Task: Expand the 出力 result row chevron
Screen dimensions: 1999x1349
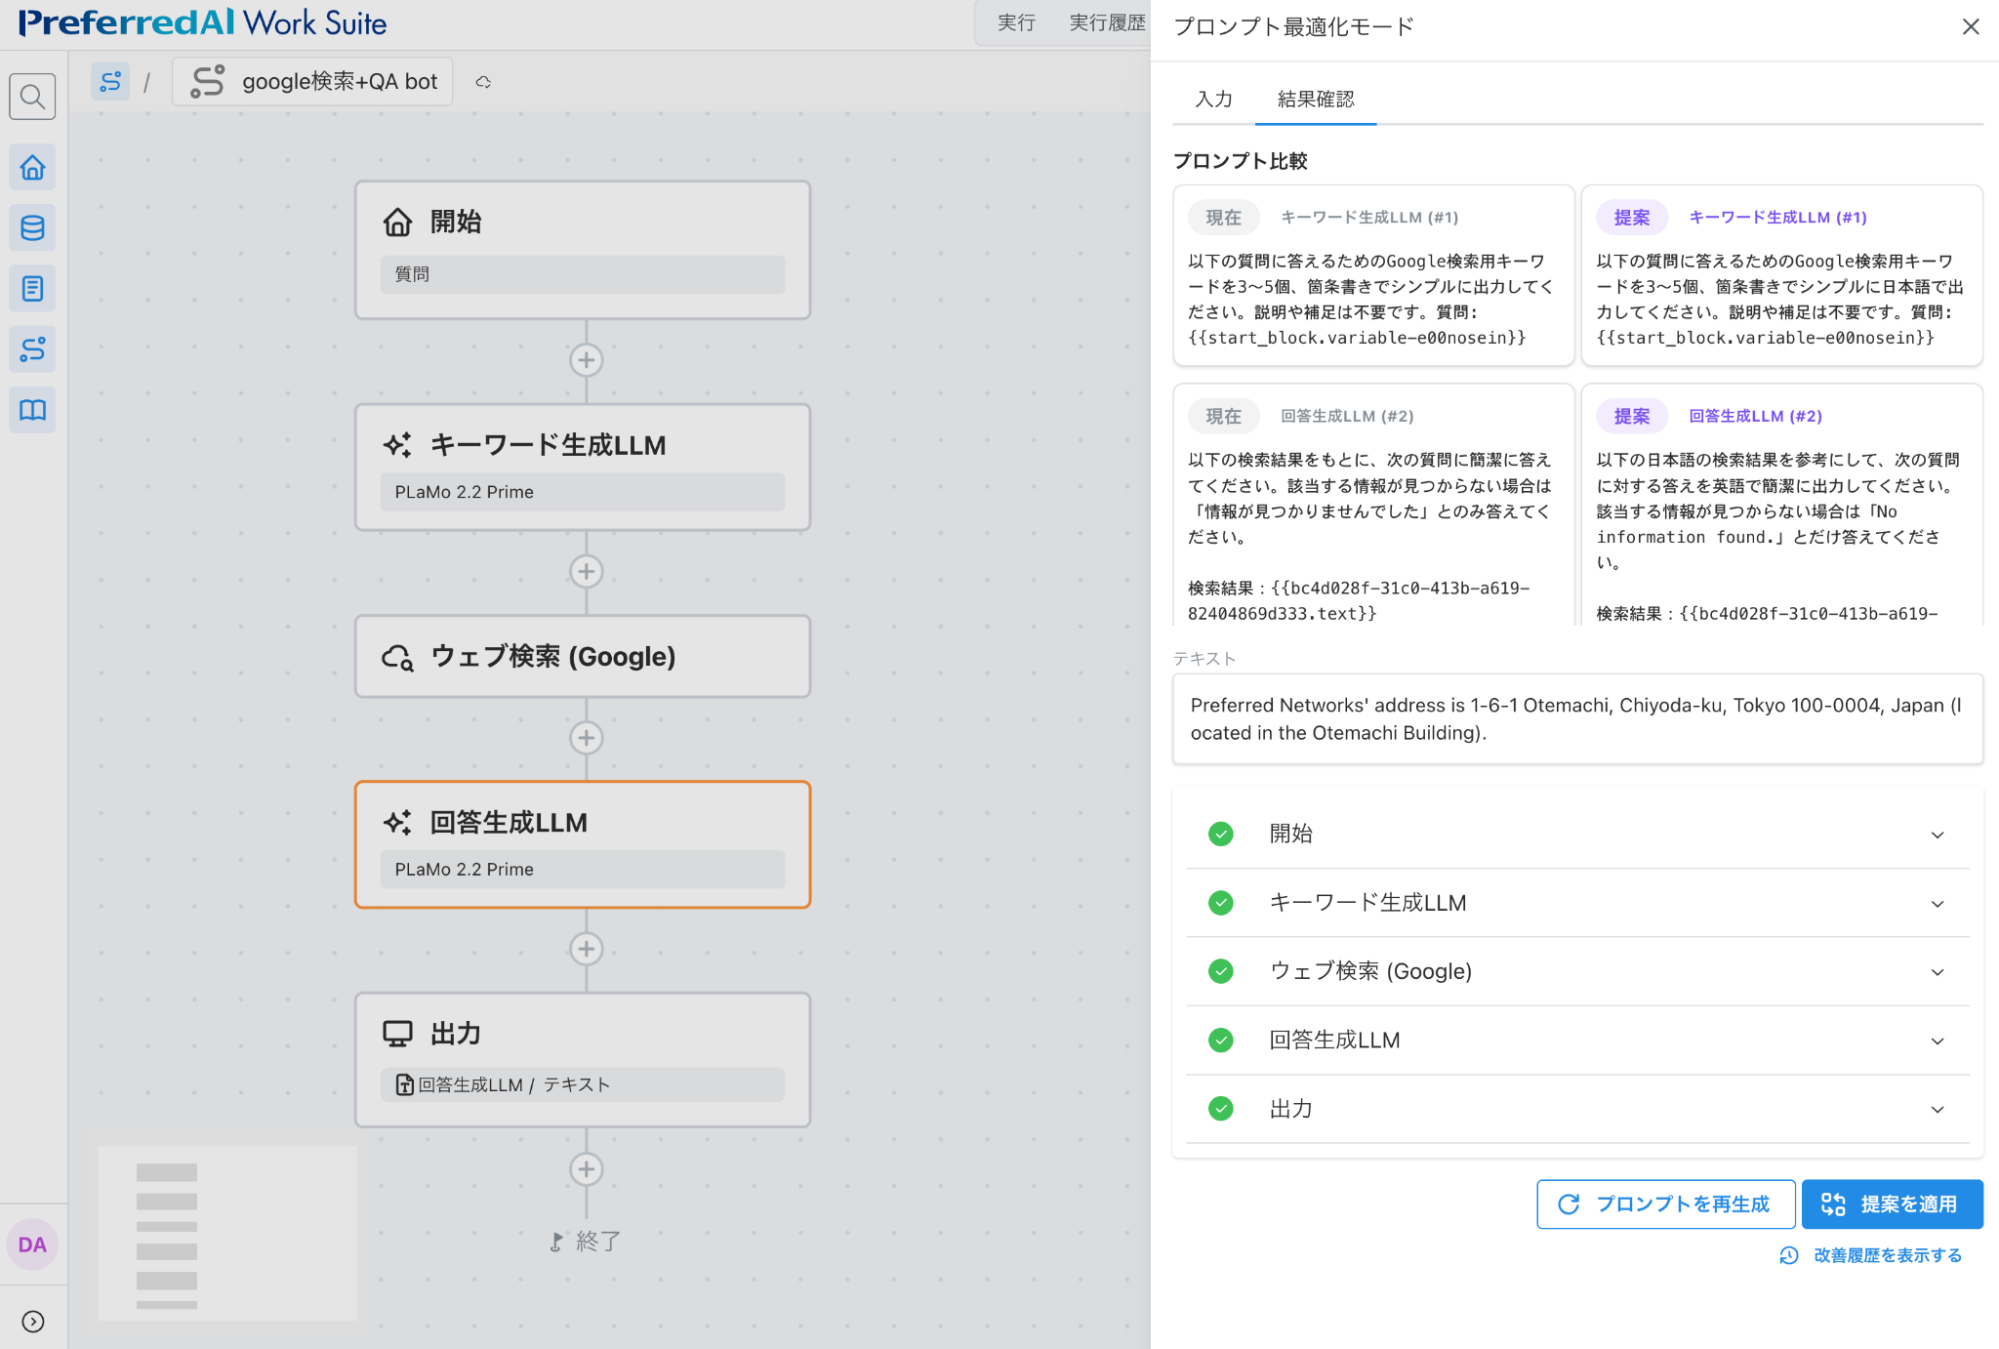Action: [x=1936, y=1109]
